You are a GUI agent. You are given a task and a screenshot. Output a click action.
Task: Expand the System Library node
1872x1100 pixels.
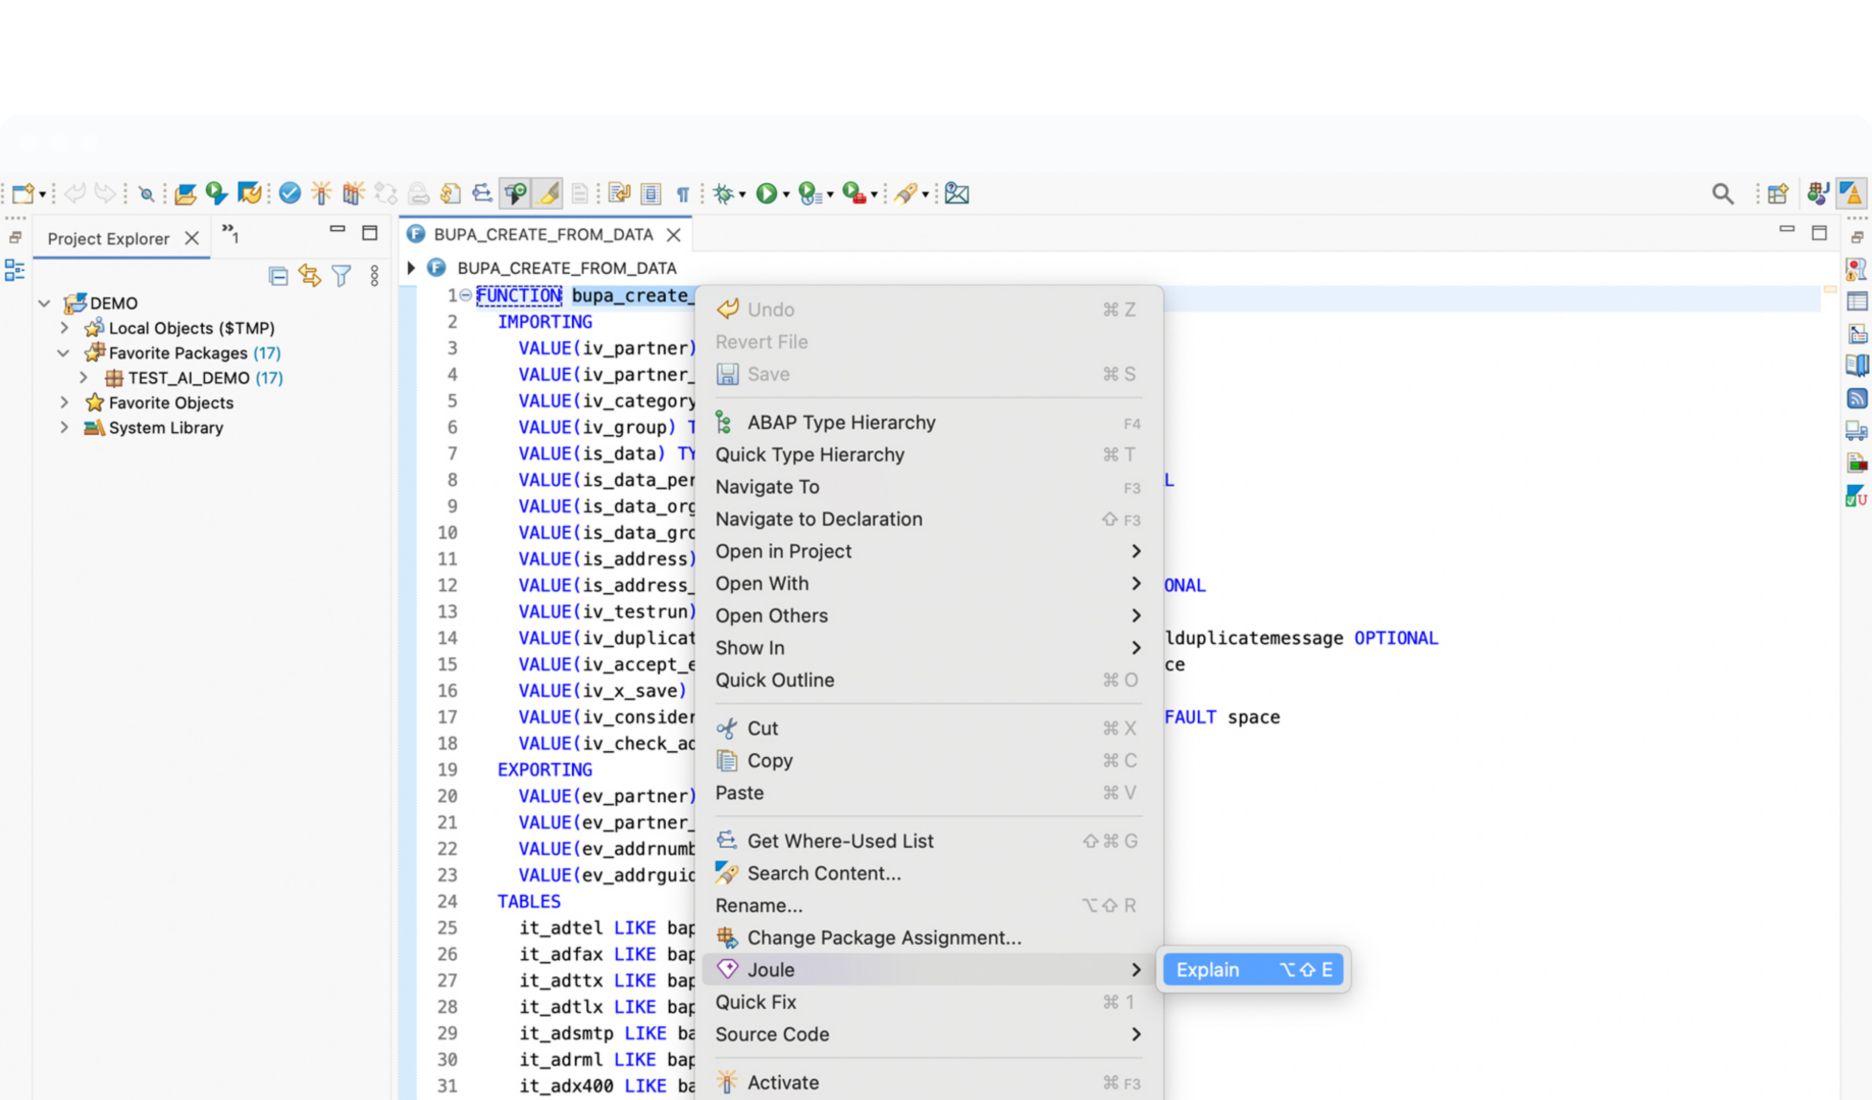point(64,428)
